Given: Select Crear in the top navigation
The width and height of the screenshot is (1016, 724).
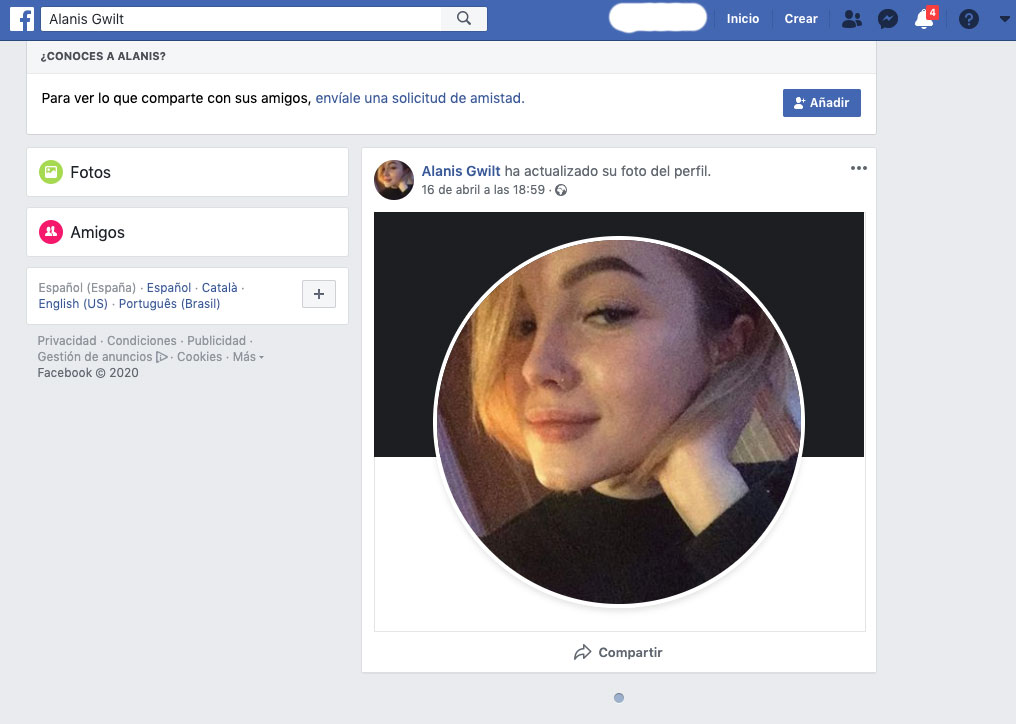Looking at the screenshot, I should tap(800, 18).
